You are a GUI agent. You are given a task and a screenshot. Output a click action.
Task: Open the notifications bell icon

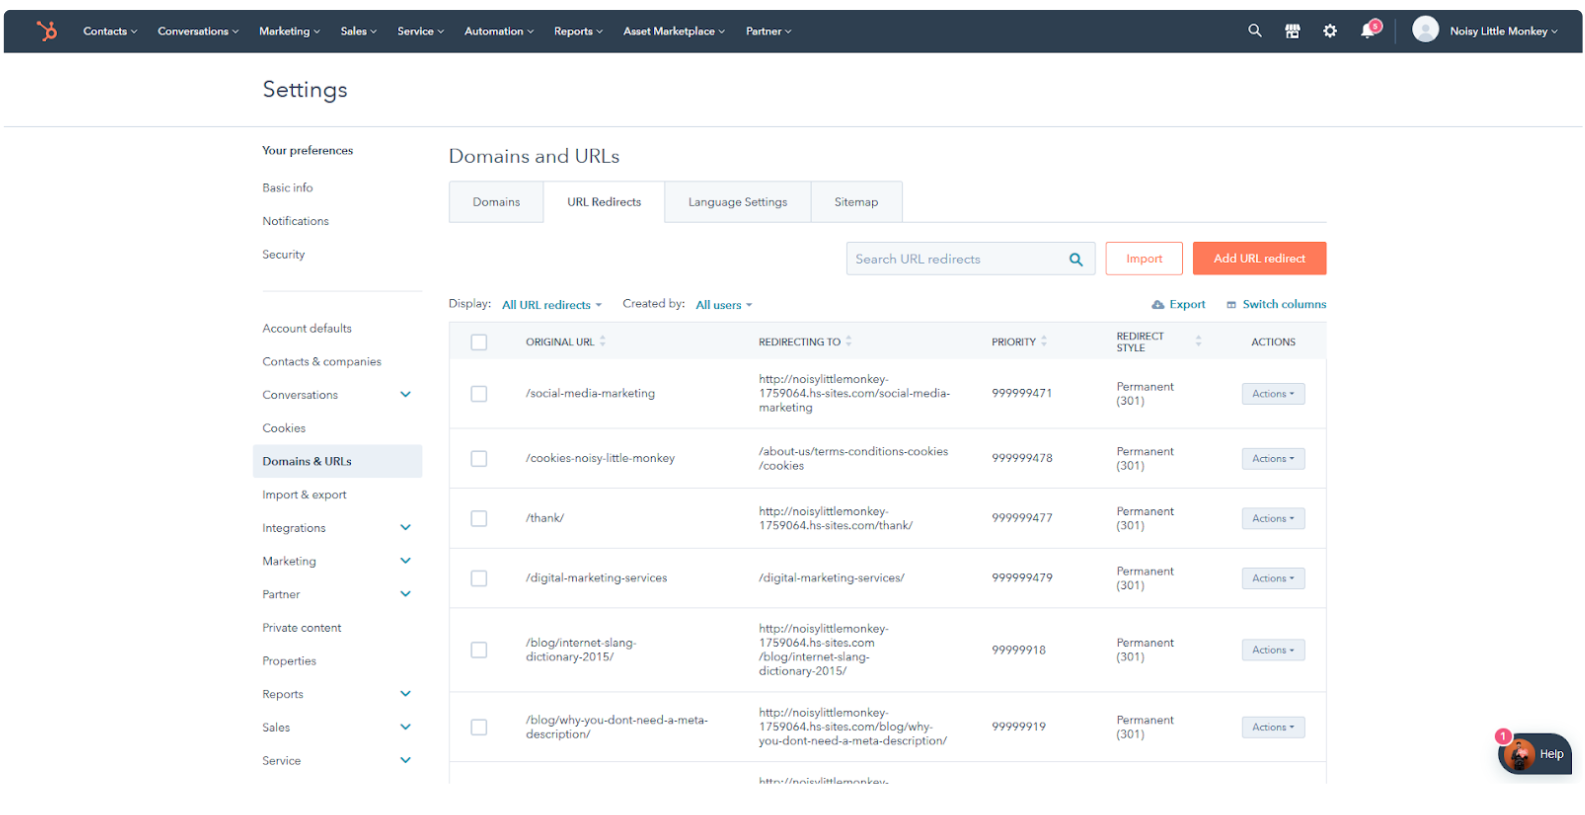click(1368, 31)
